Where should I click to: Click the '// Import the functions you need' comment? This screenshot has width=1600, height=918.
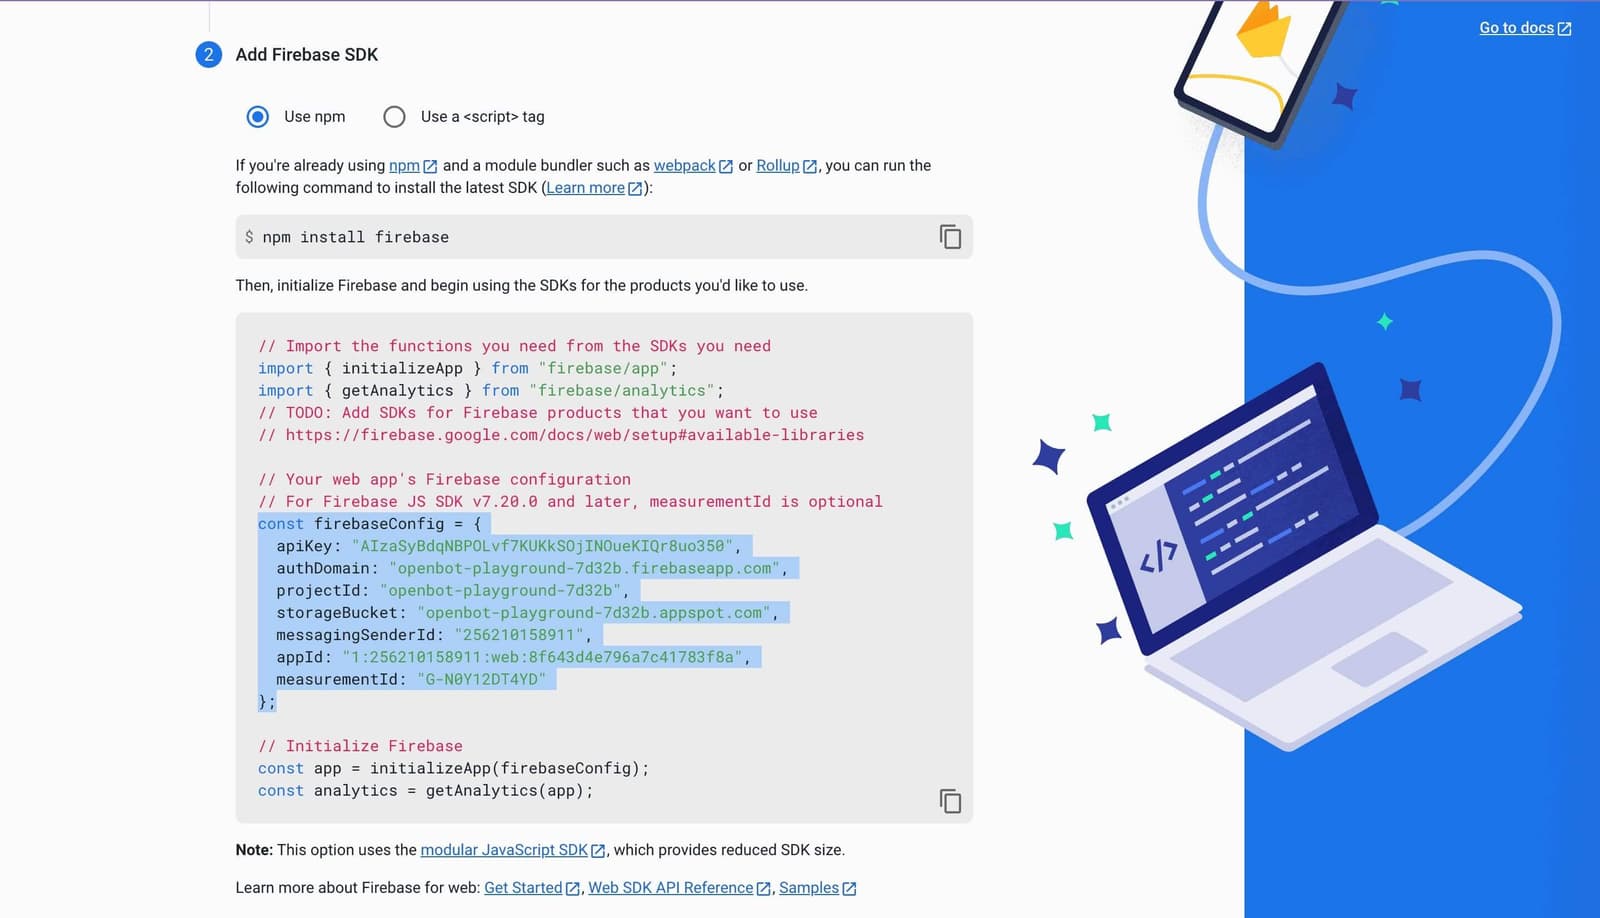pos(515,346)
